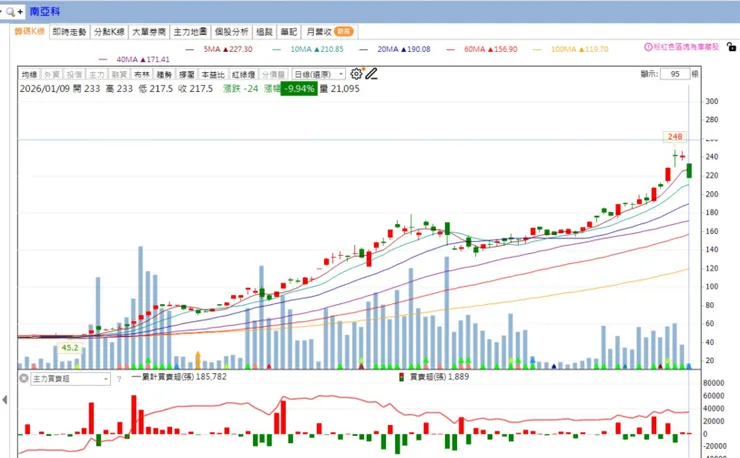Switch to the 主力地圖 tab

pyautogui.click(x=190, y=32)
